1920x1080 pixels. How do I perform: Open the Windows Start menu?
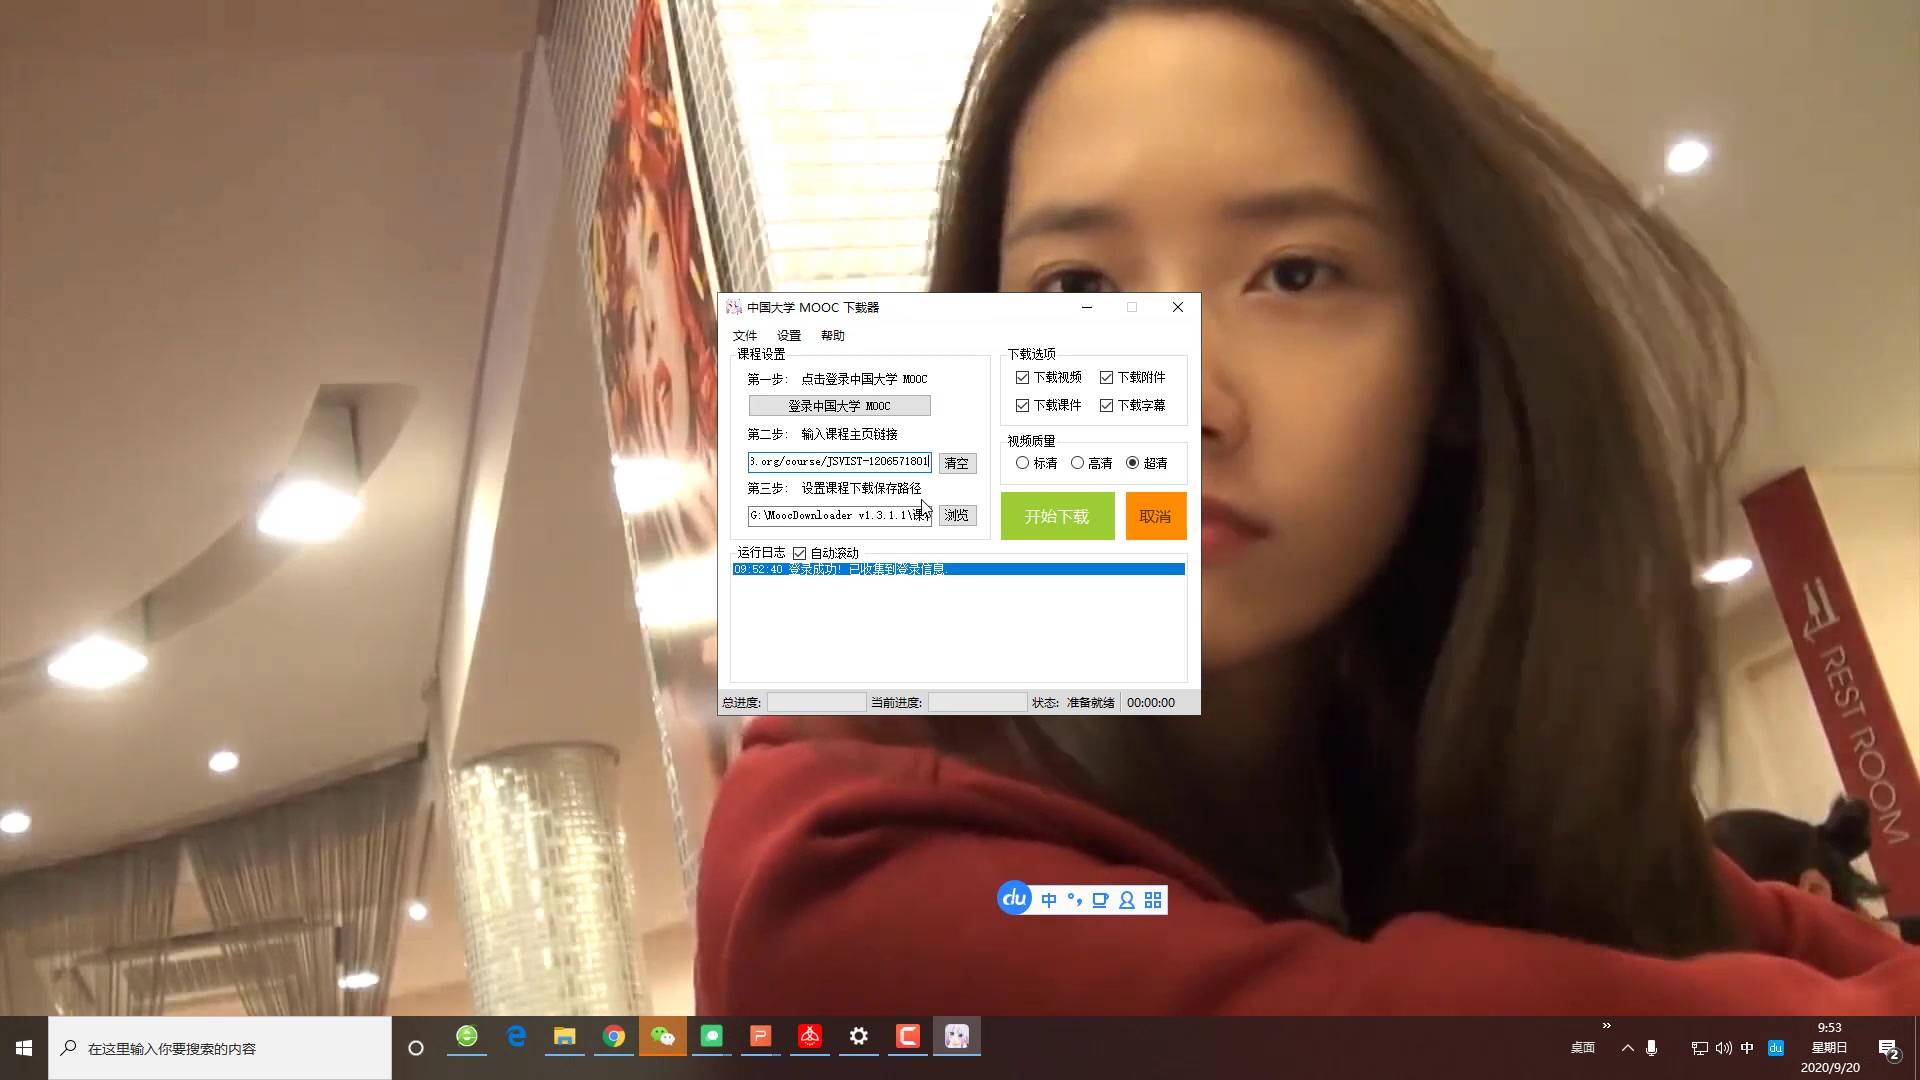(x=24, y=1048)
